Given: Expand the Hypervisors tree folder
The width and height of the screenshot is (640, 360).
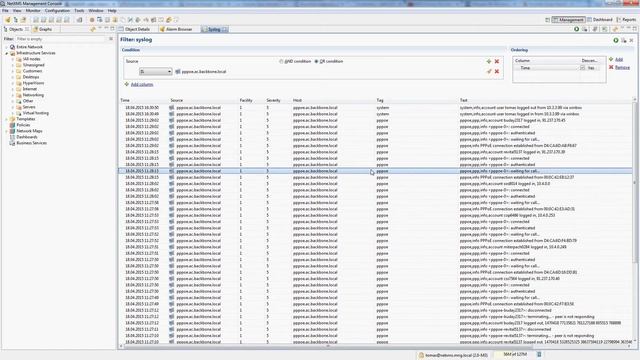Looking at the screenshot, I should [13, 83].
